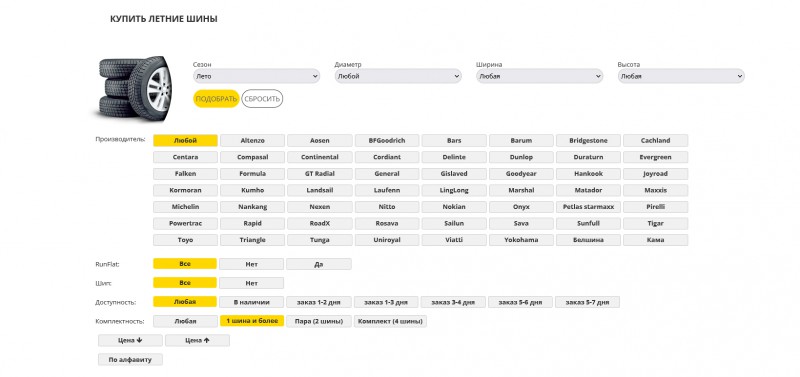The image size is (800, 377).
Task: Choose BFGoodrich brand filter
Action: [387, 140]
